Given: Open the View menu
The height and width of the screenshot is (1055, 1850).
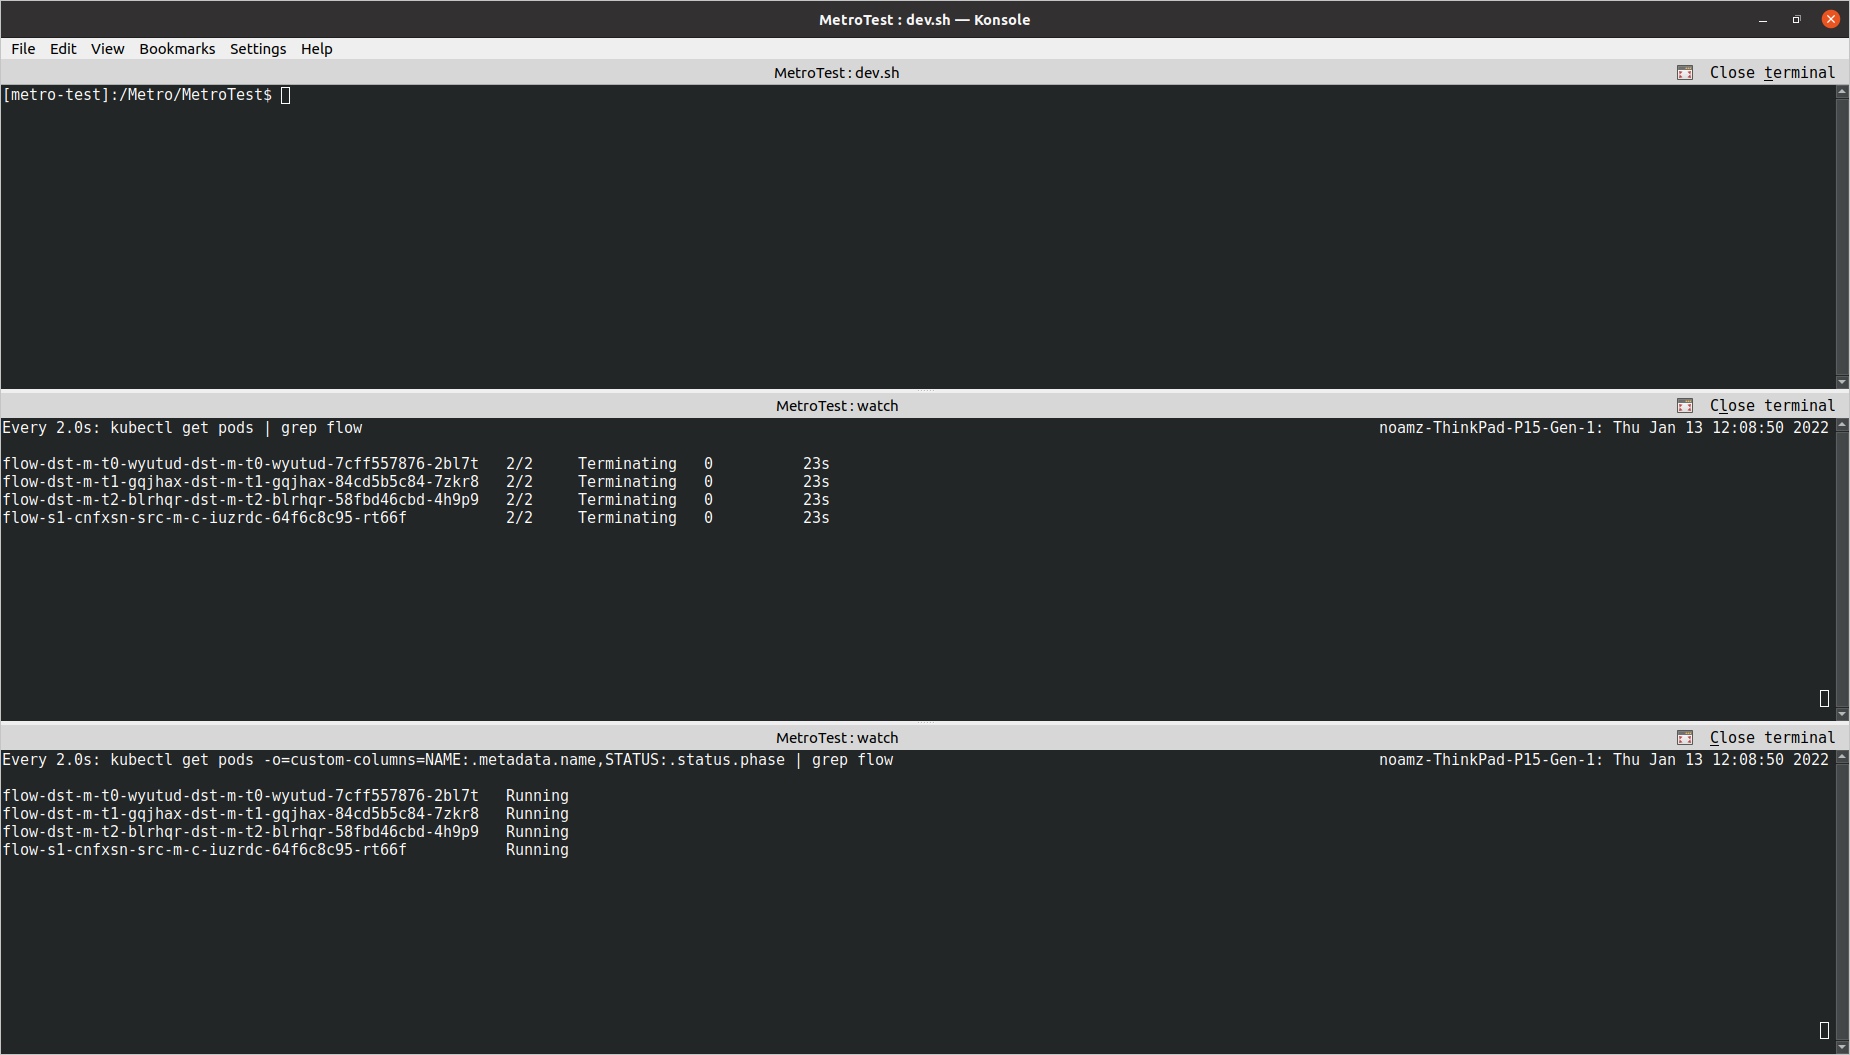Looking at the screenshot, I should [107, 49].
